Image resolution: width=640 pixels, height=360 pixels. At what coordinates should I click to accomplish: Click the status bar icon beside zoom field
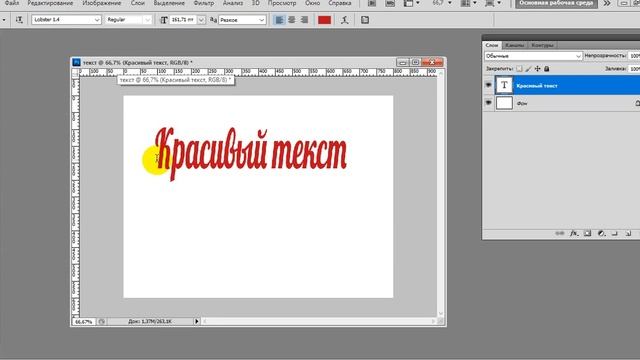pos(102,322)
